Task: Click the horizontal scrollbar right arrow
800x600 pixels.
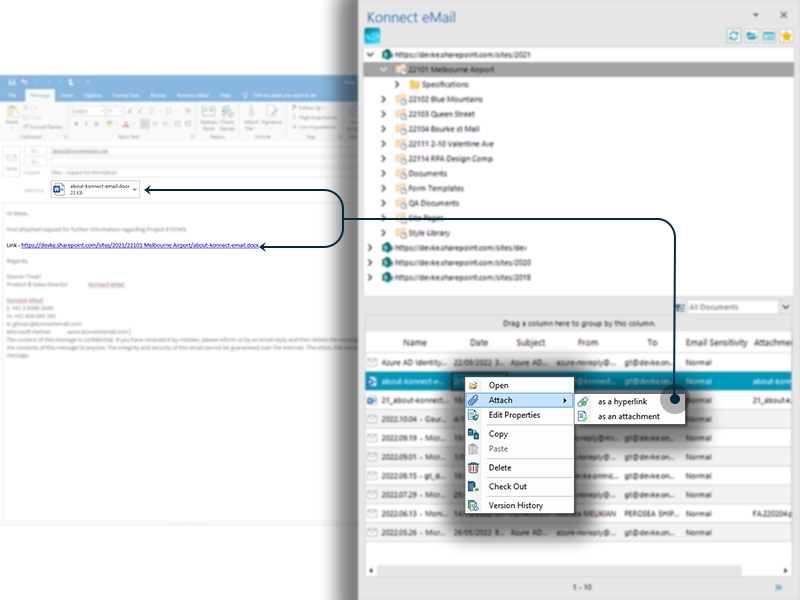Action: pos(786,570)
